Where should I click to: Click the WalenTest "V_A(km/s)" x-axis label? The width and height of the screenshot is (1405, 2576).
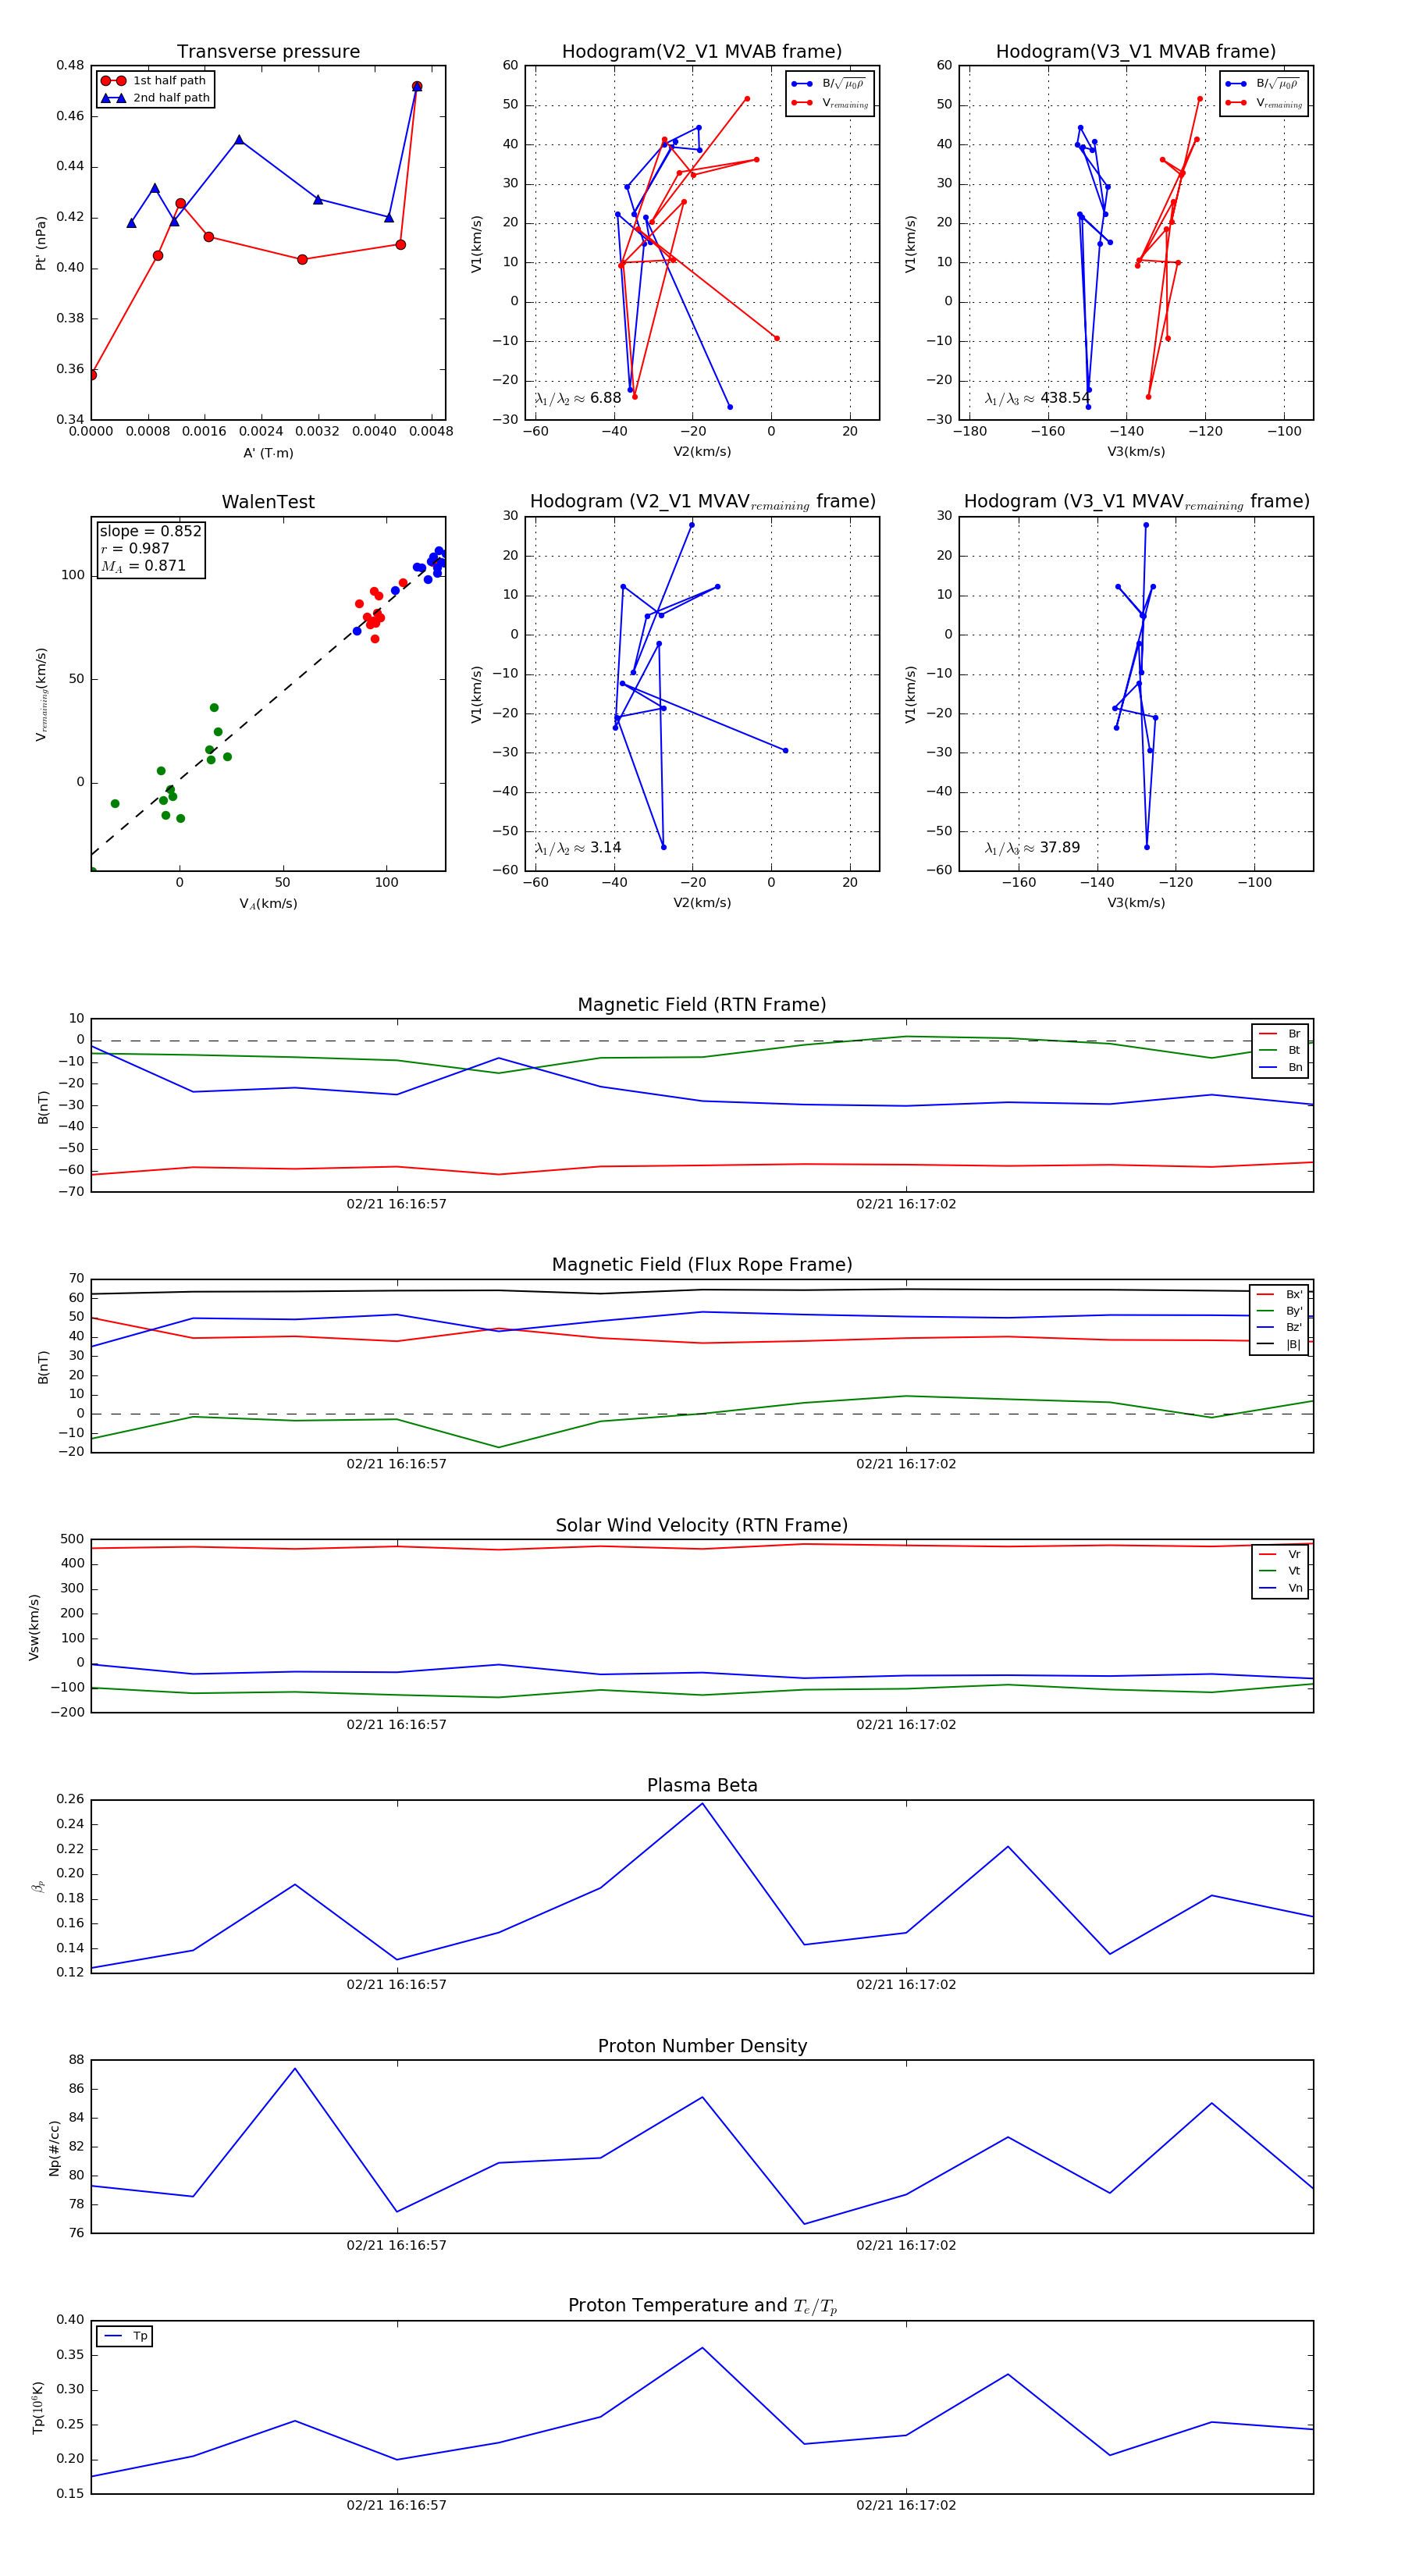pos(268,904)
